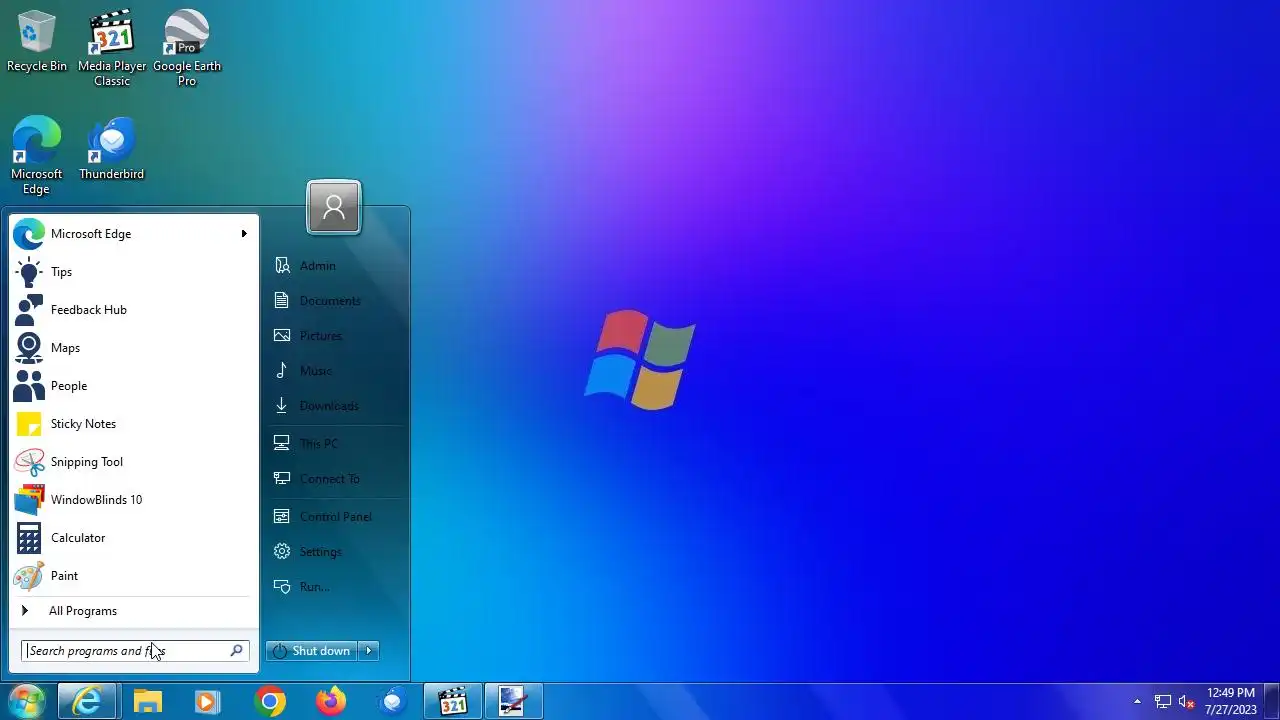Select Media Player Classic desktop icon

click(x=112, y=48)
